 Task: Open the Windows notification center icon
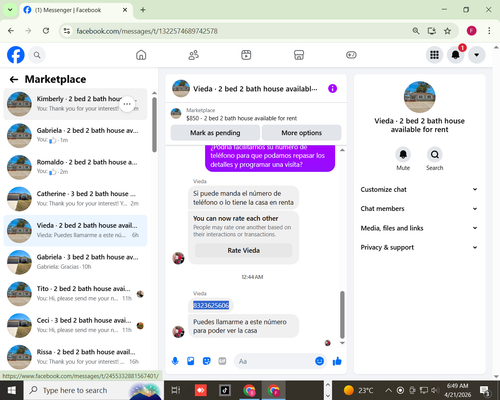pyautogui.click(x=484, y=390)
